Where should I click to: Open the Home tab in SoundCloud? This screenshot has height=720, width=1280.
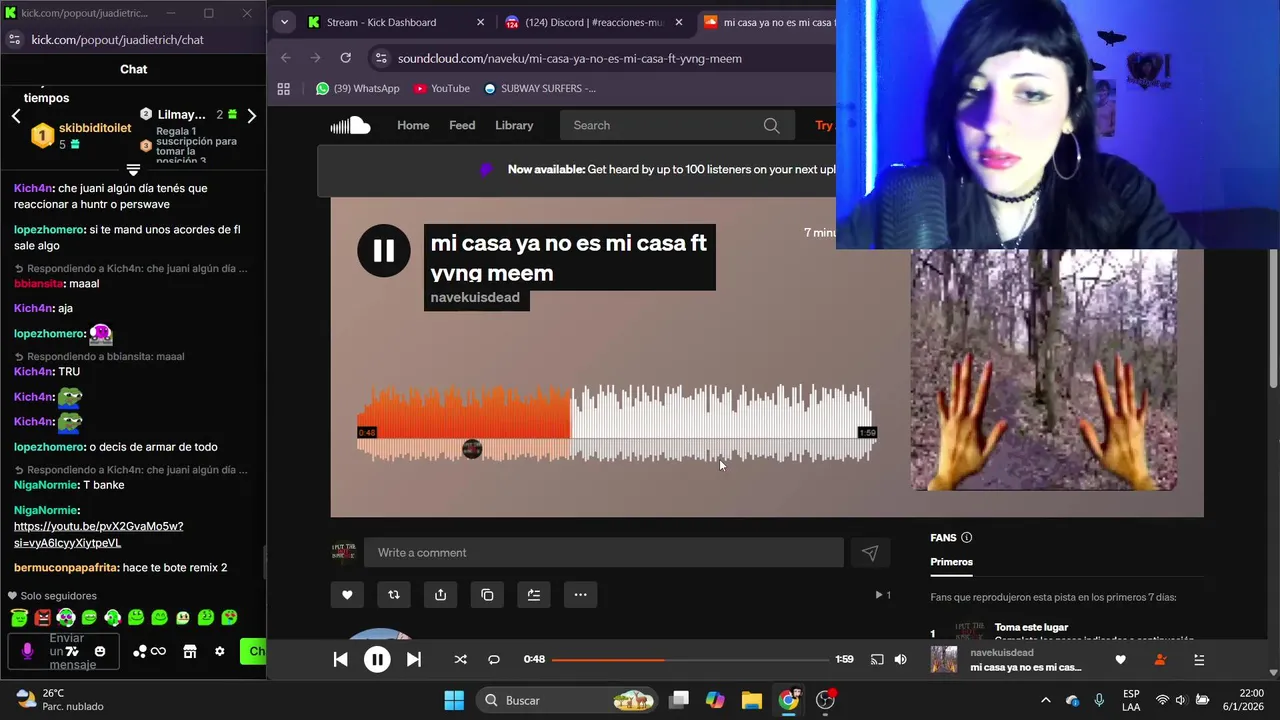[x=413, y=125]
